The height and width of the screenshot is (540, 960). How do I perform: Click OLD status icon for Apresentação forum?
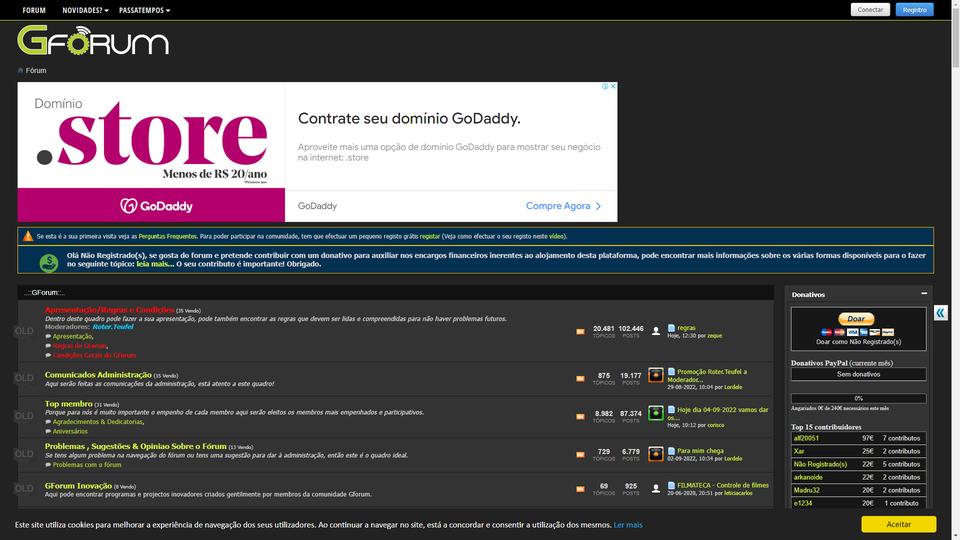(24, 331)
